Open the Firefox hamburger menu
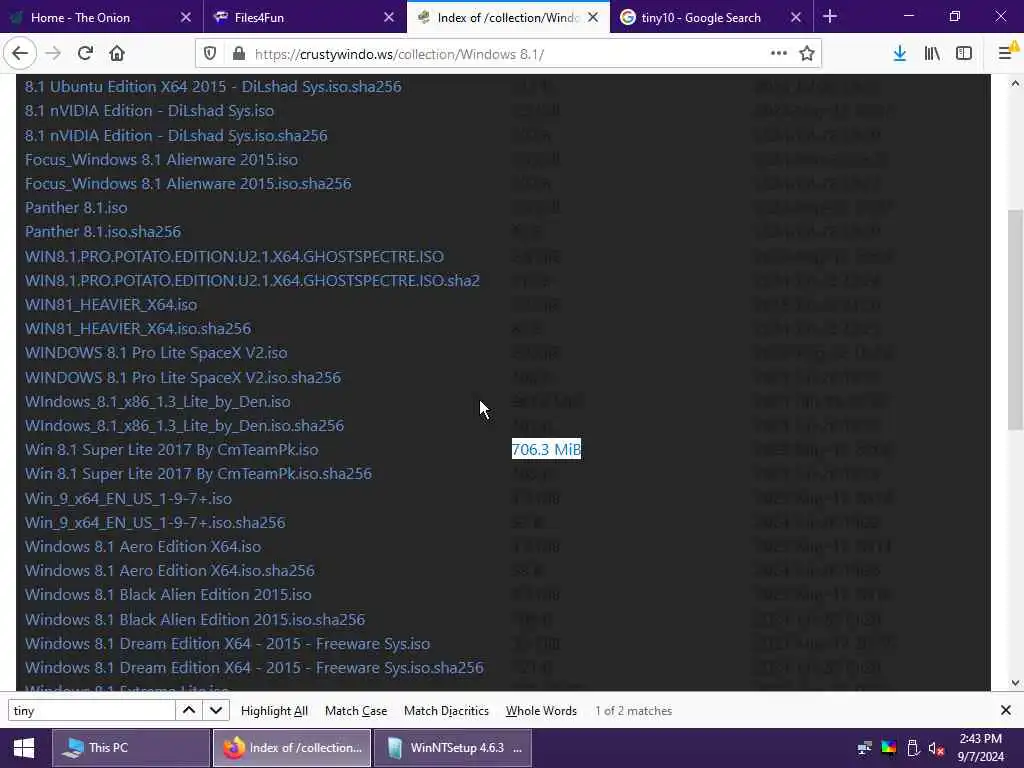 [1007, 54]
